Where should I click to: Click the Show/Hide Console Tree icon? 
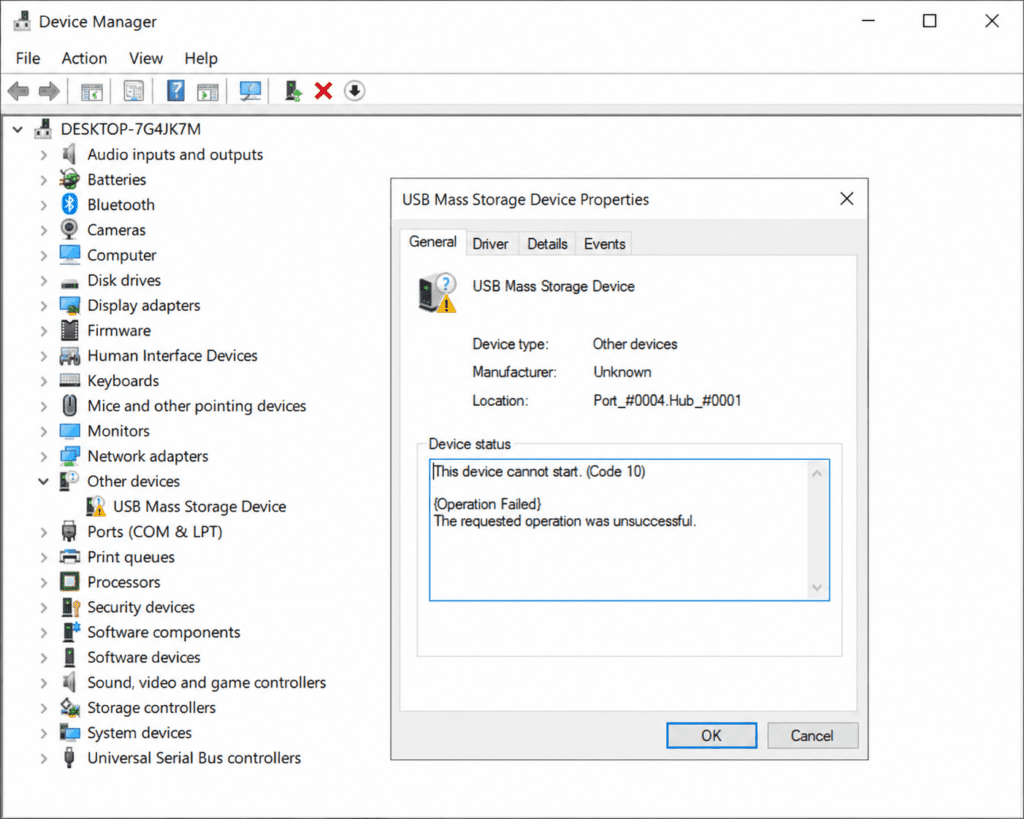pos(91,91)
